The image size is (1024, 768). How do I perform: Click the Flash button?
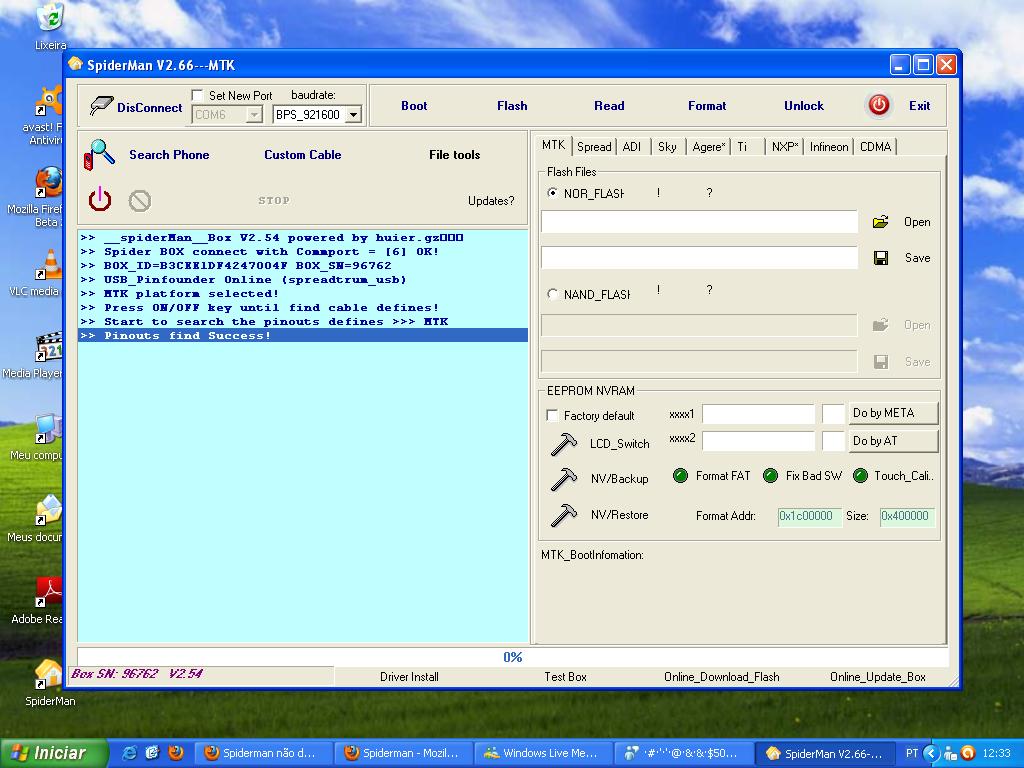coord(512,106)
